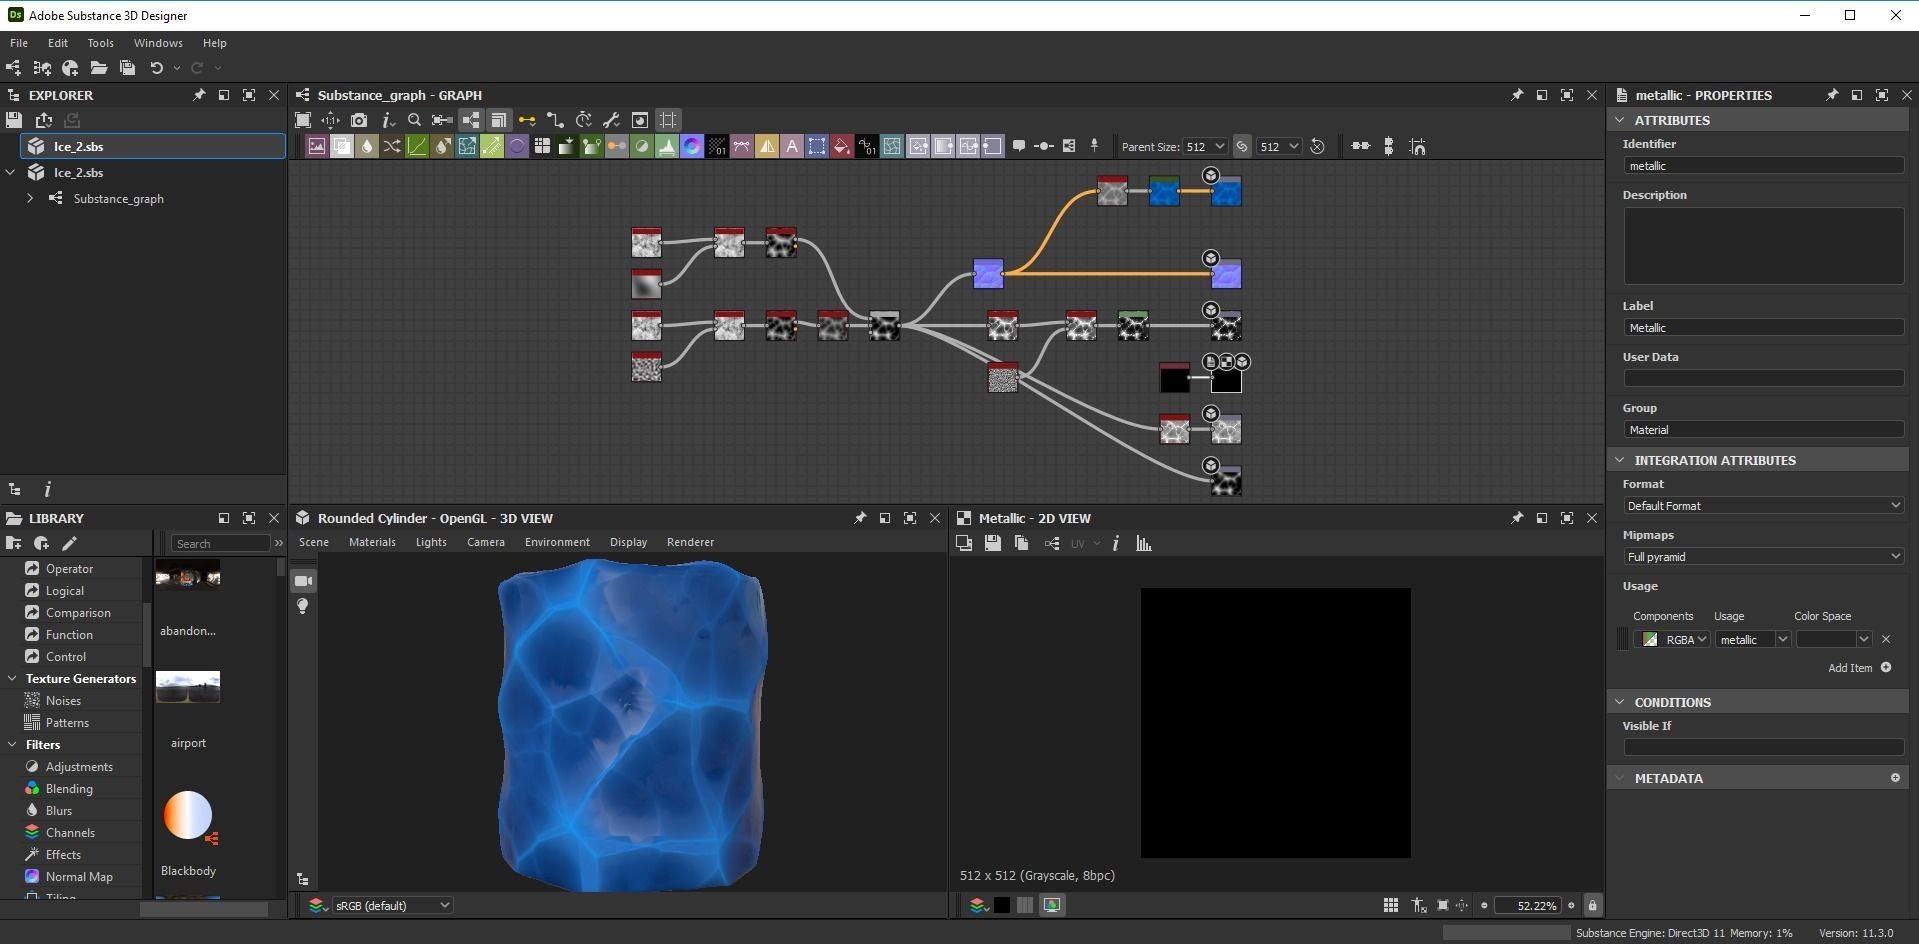This screenshot has height=944, width=1919.
Task: Click the wrench tools icon in graph toolbar
Action: pyautogui.click(x=612, y=120)
